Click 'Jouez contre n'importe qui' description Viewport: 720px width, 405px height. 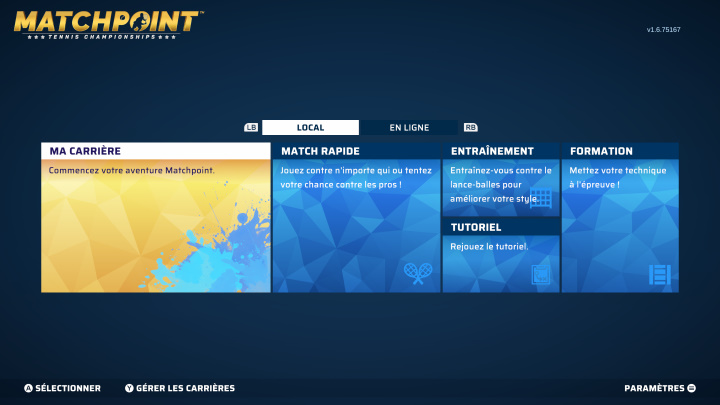pos(356,177)
